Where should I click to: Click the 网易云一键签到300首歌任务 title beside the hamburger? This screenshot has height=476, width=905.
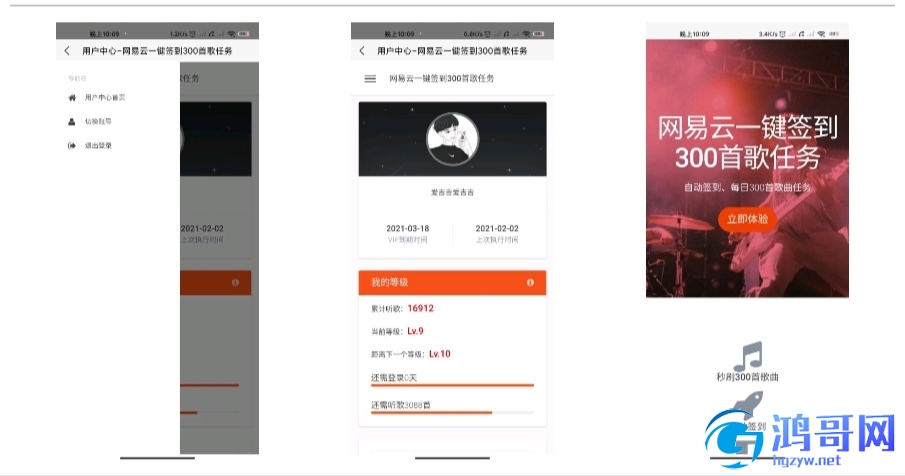pyautogui.click(x=442, y=78)
